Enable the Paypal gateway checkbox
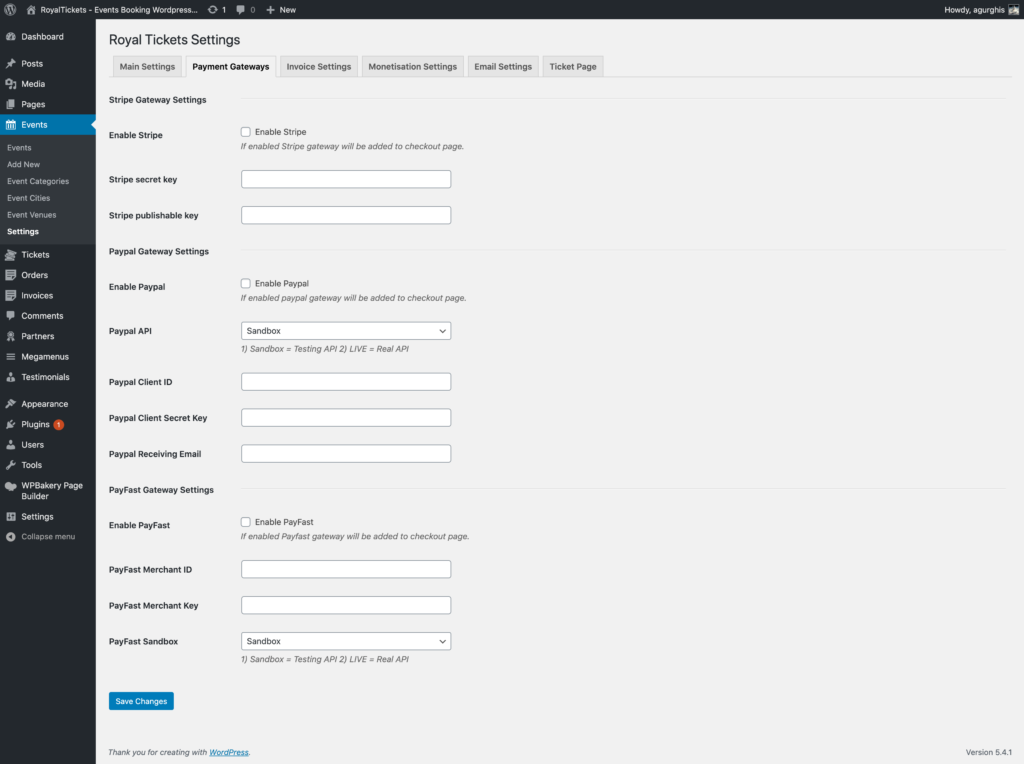The height and width of the screenshot is (764, 1024). (246, 283)
